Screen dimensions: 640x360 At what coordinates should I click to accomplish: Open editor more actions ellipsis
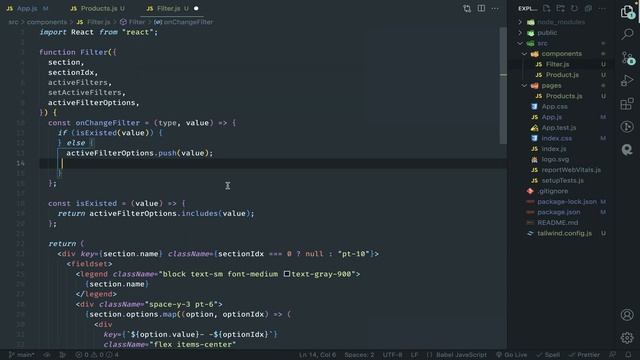tap(495, 9)
